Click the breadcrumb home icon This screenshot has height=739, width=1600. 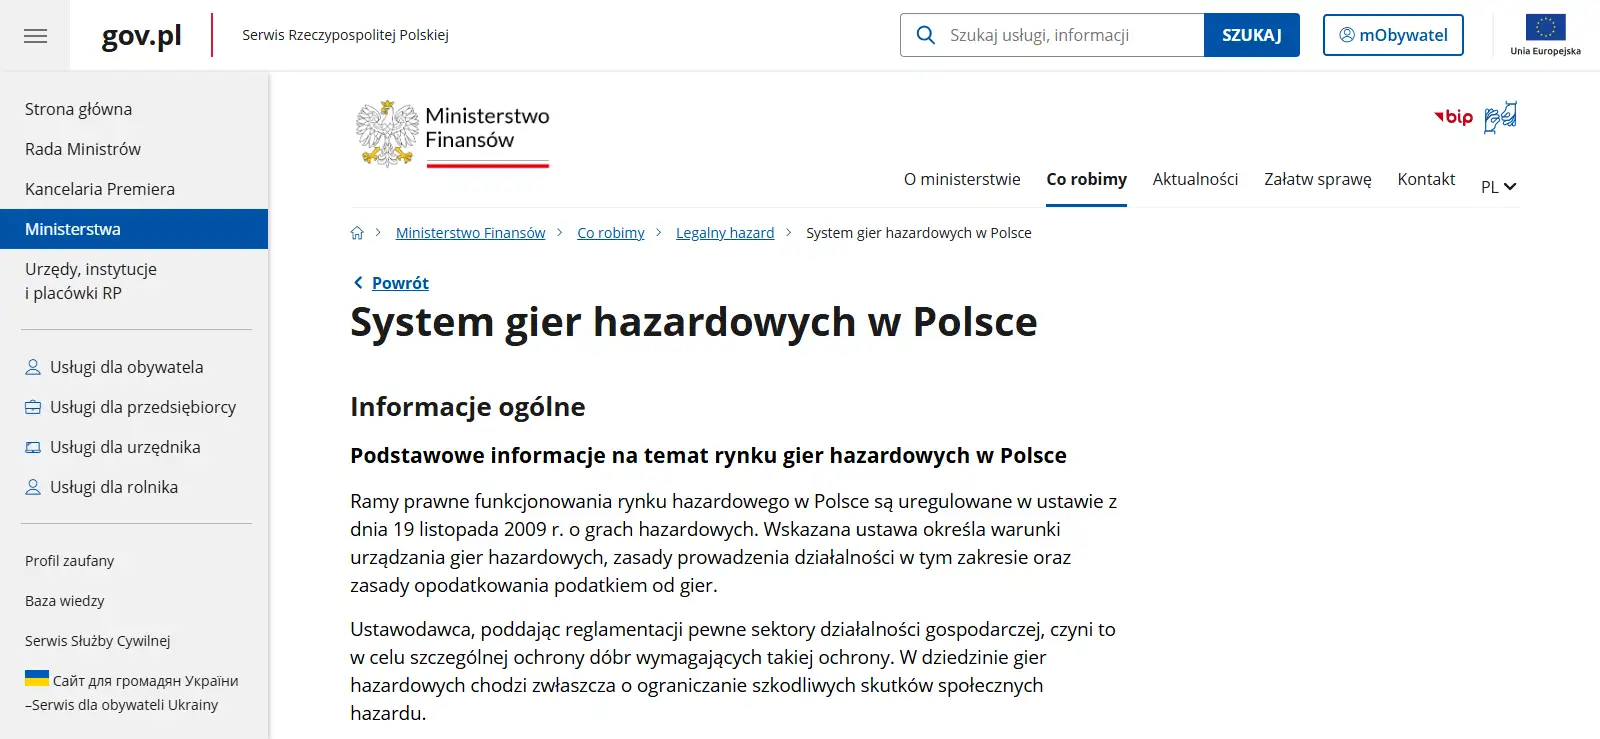coord(357,233)
